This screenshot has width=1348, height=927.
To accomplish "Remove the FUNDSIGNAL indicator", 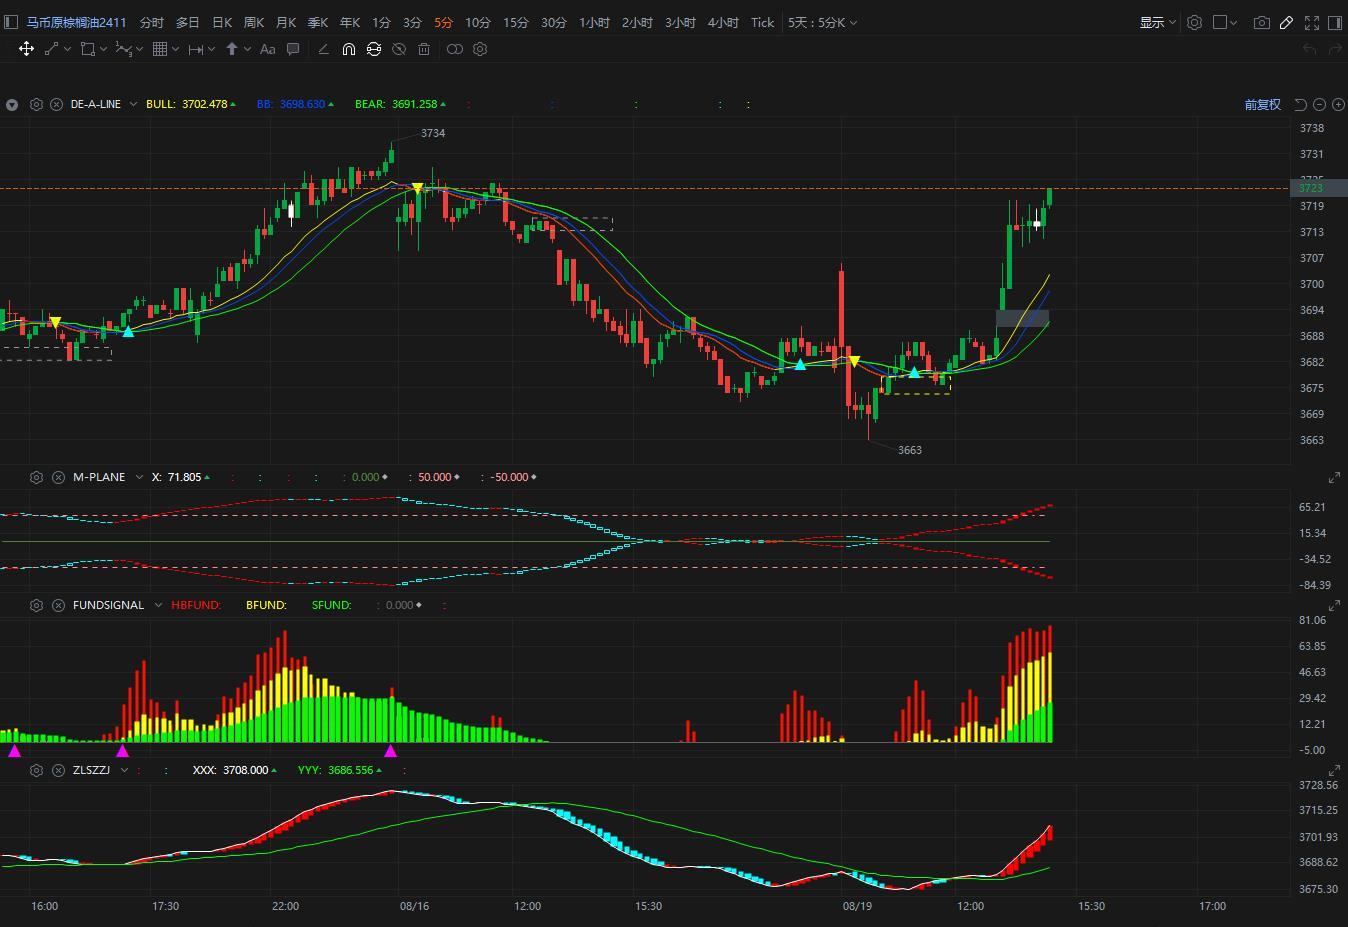I will pyautogui.click(x=58, y=605).
